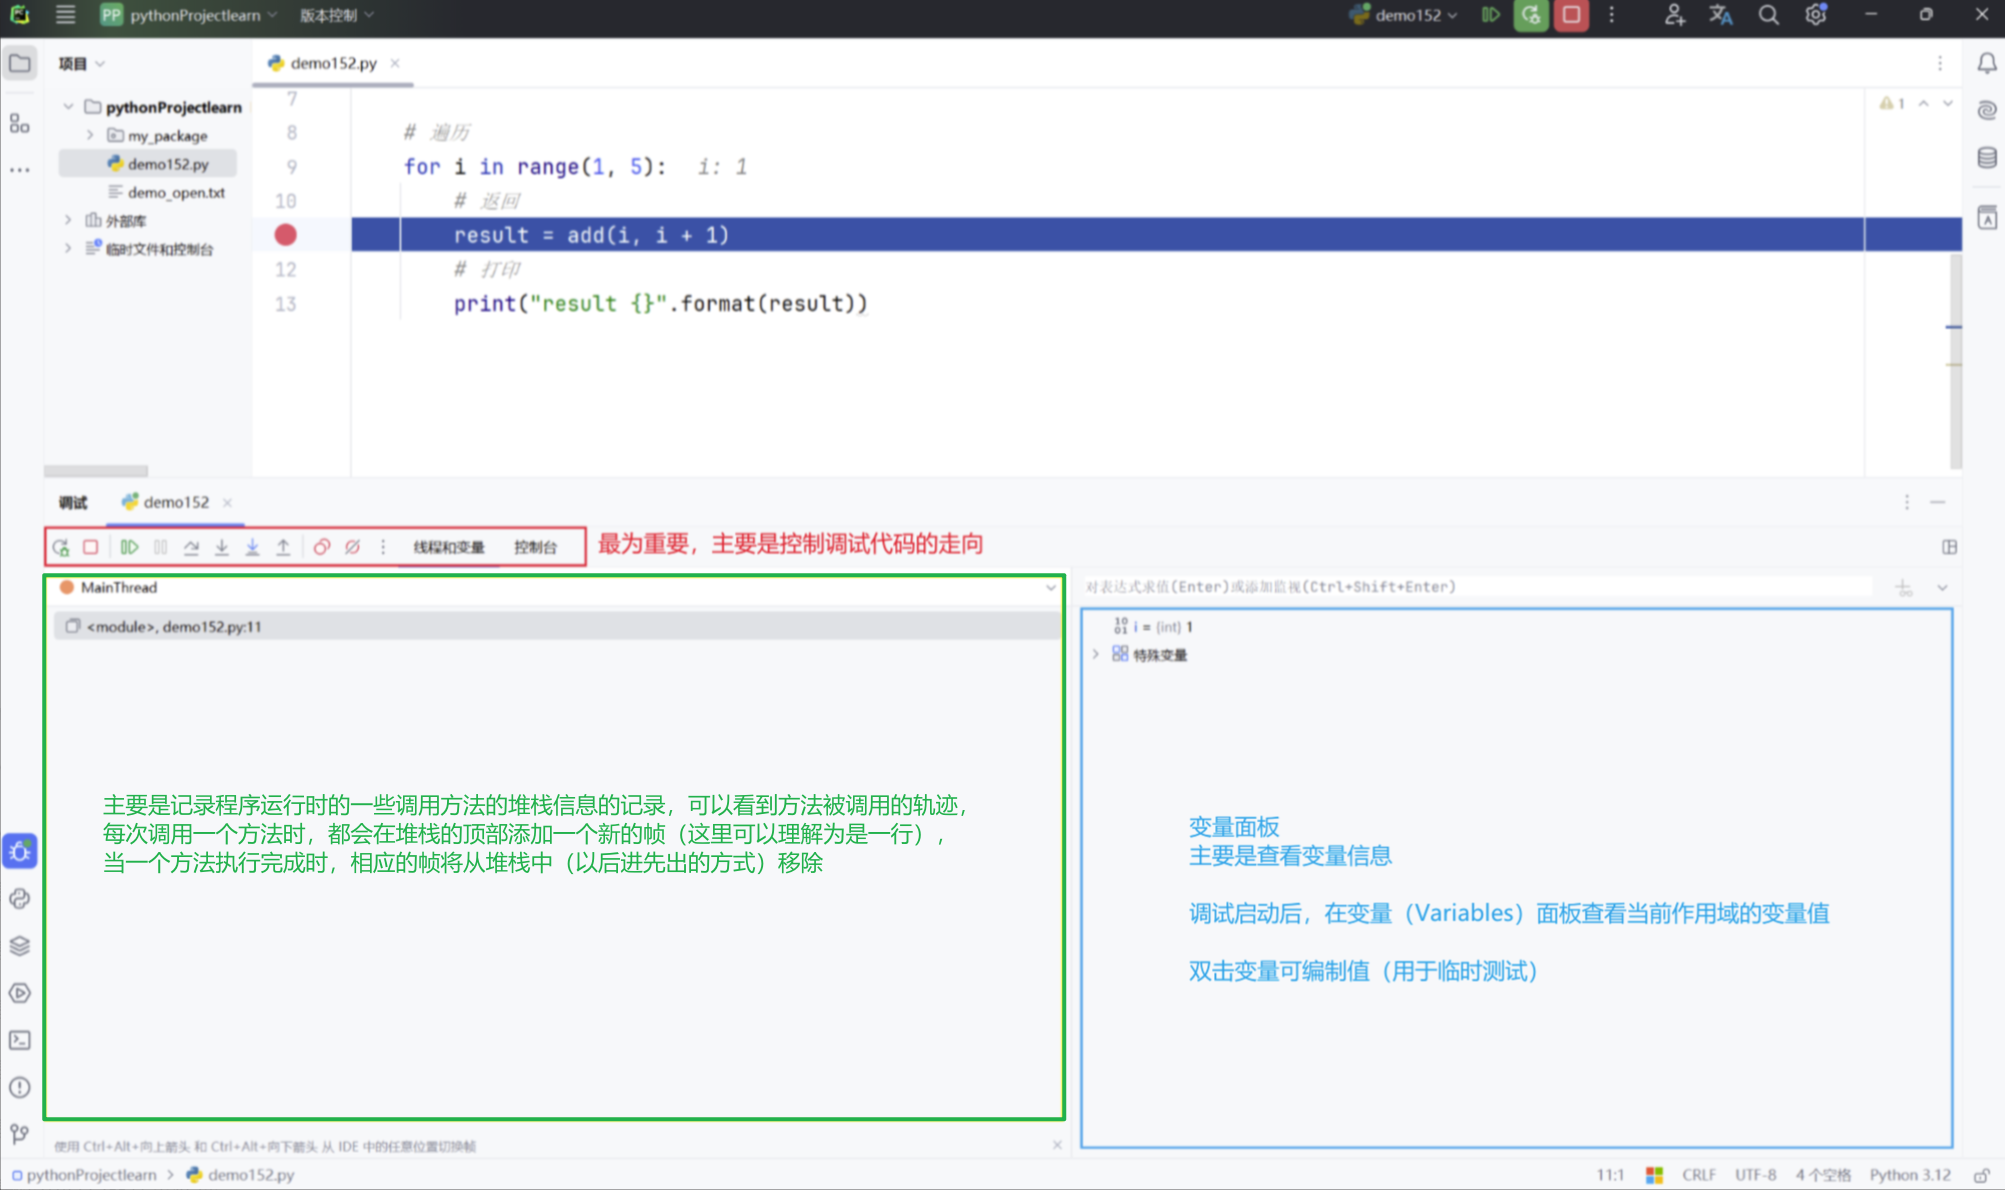Open IDE settings gear
Image resolution: width=2005 pixels, height=1190 pixels.
[1815, 15]
